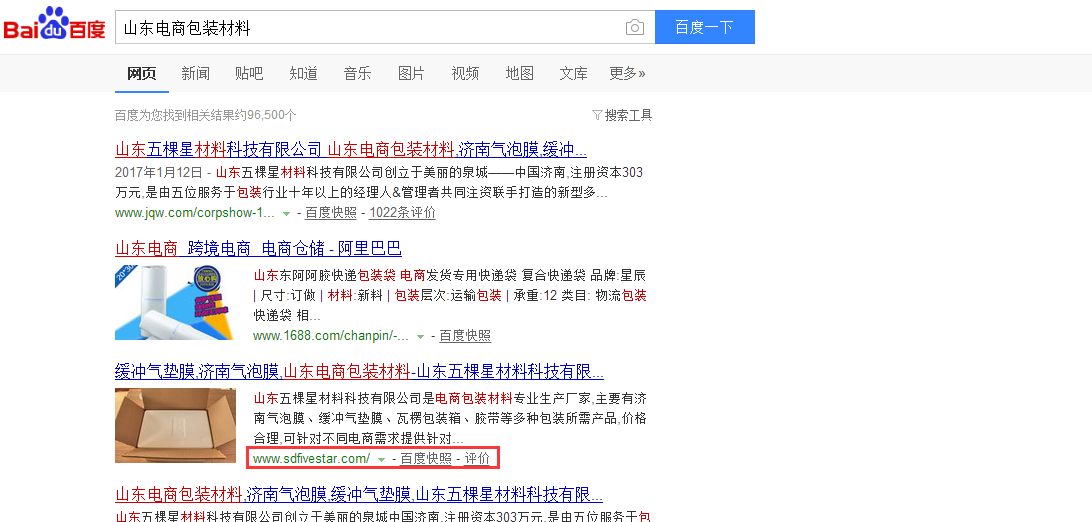Image resolution: width=1092 pixels, height=522 pixels.
Task: Switch to the 贴吧 tab
Action: tap(249, 73)
